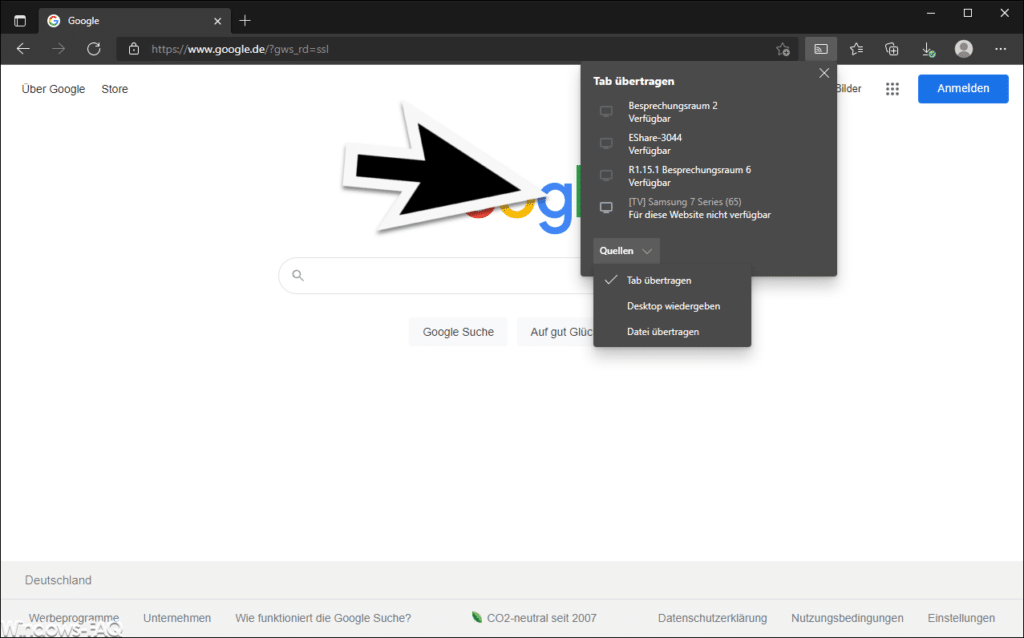Click the address bar URL
Viewport: 1024px width, 638px height.
(x=240, y=49)
